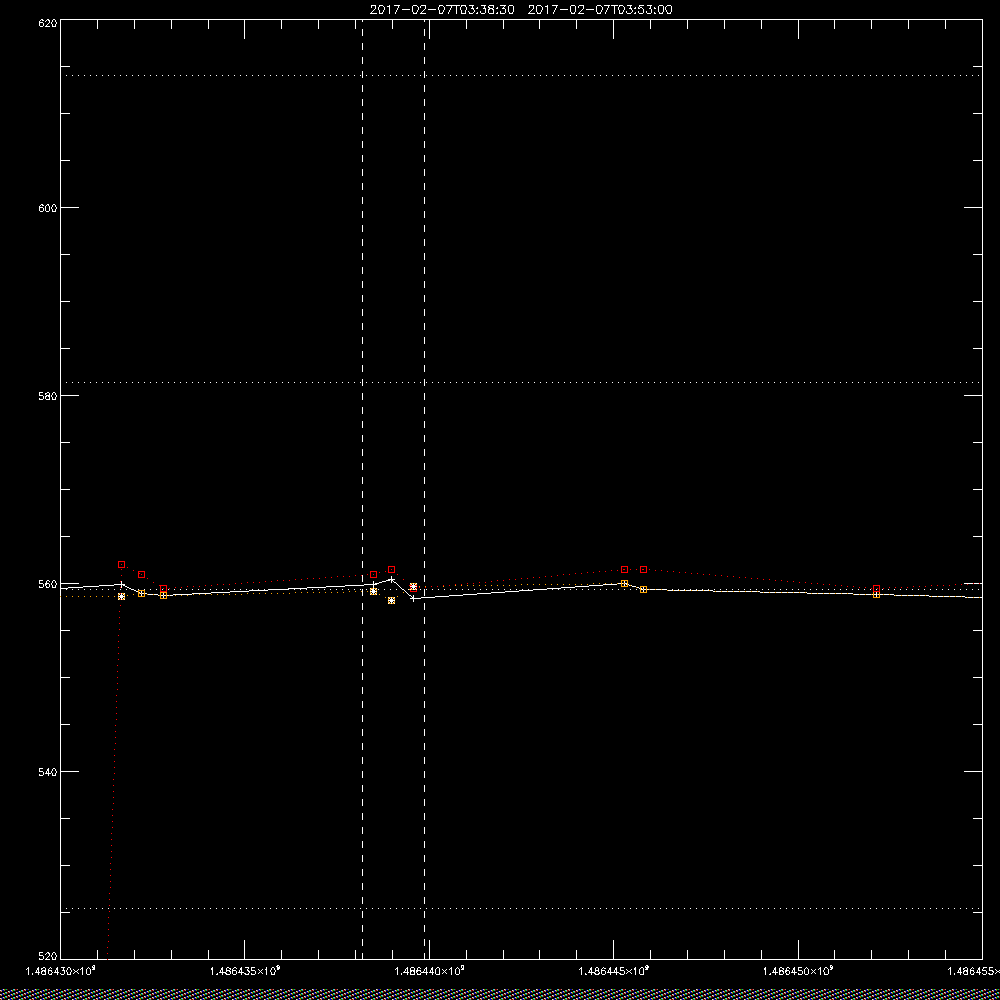Click the 540 y-axis label
This screenshot has height=1000, width=1000.
click(48, 772)
